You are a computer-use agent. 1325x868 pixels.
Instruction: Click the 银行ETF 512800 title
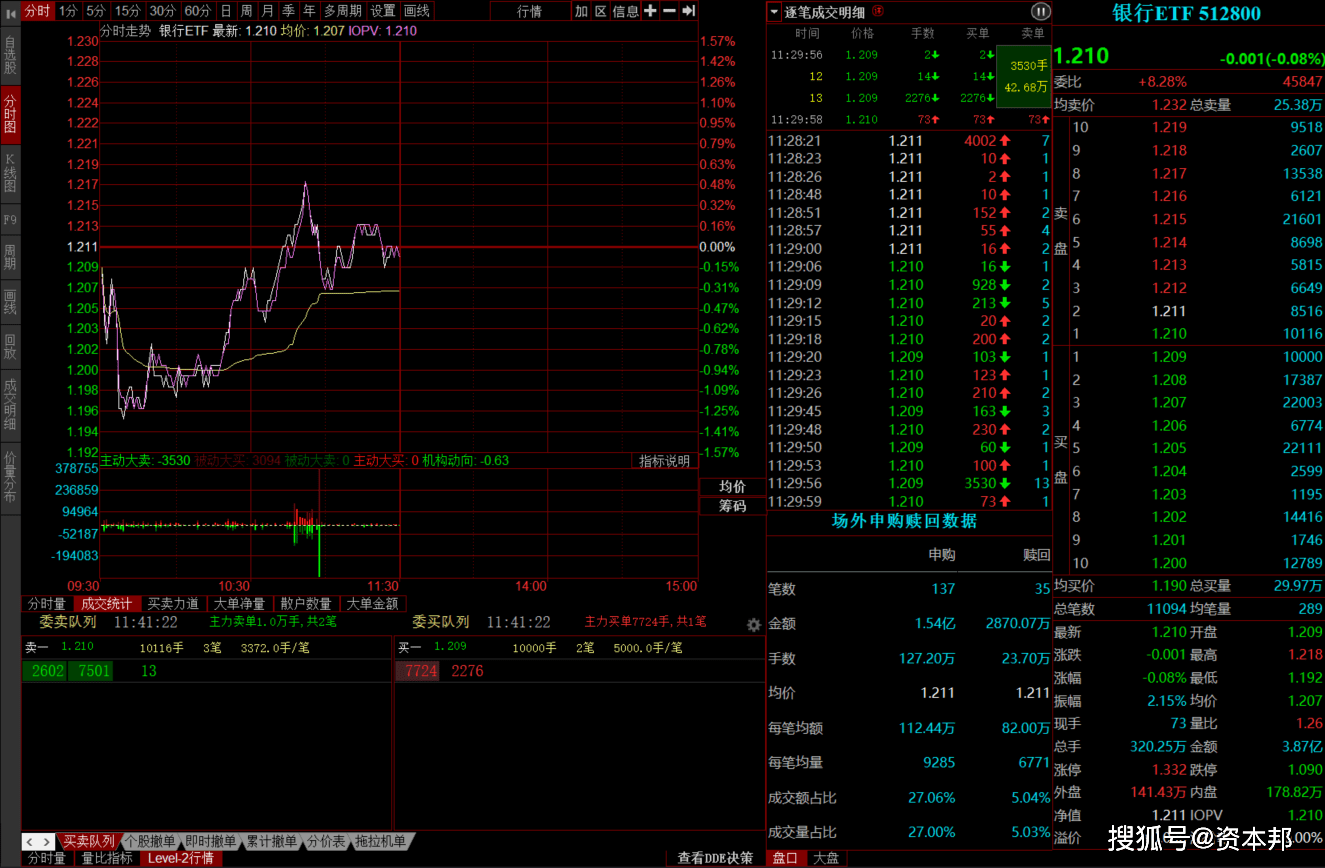click(1187, 14)
